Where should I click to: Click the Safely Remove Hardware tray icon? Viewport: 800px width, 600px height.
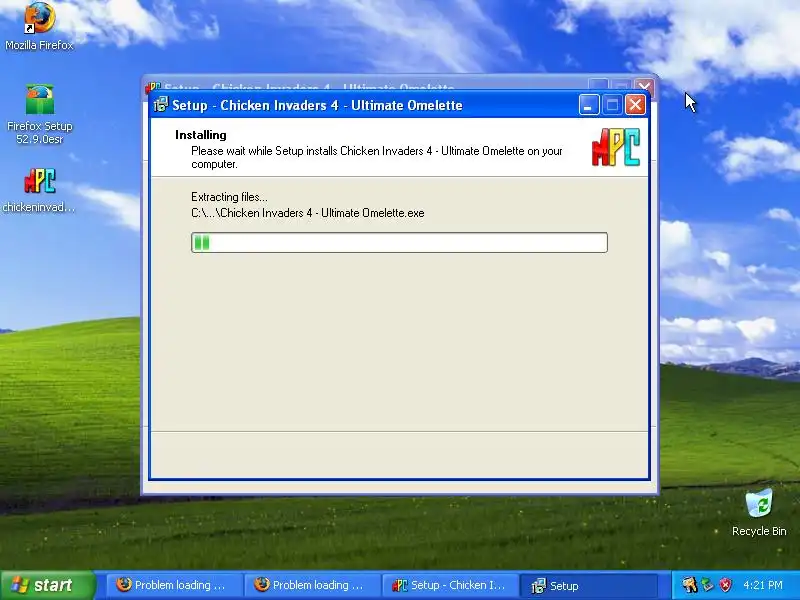click(707, 585)
